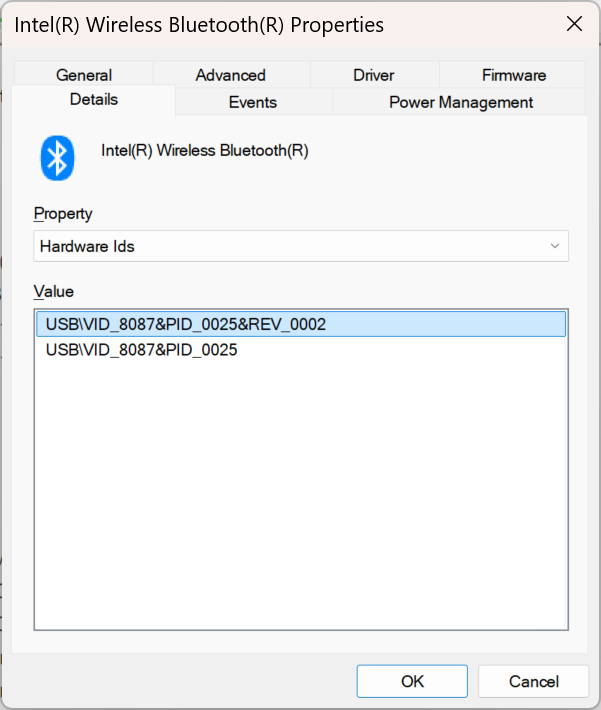
Task: Open the Power Management tab
Action: (x=460, y=102)
